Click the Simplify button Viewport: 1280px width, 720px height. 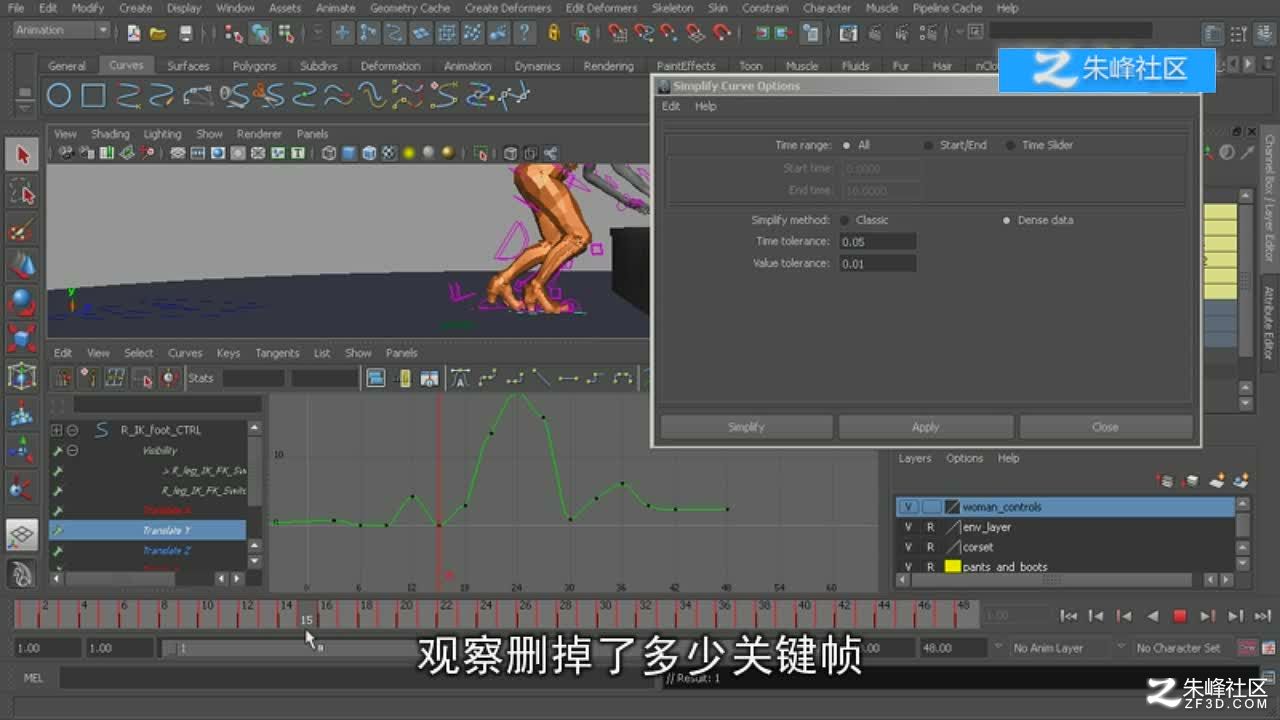coord(746,427)
